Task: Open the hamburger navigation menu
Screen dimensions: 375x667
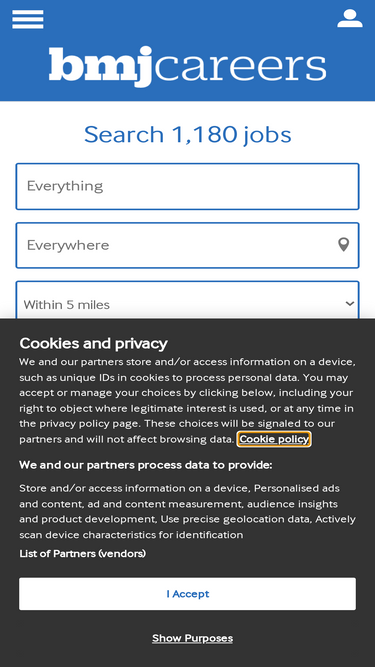Action: 28,19
